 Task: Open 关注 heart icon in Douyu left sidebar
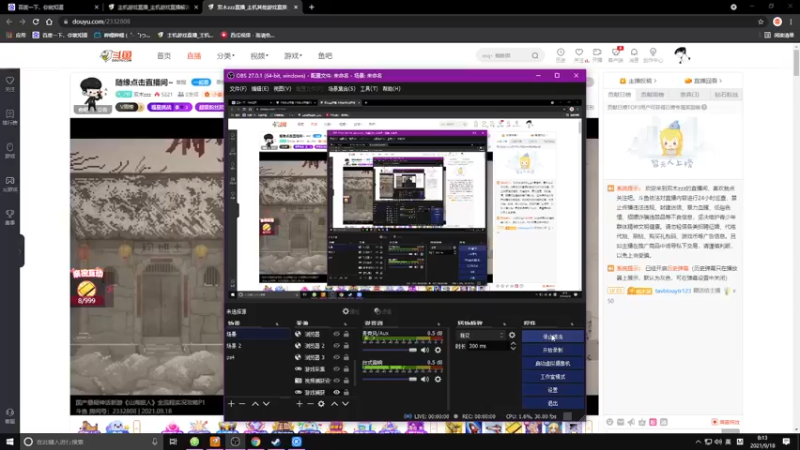[x=10, y=81]
